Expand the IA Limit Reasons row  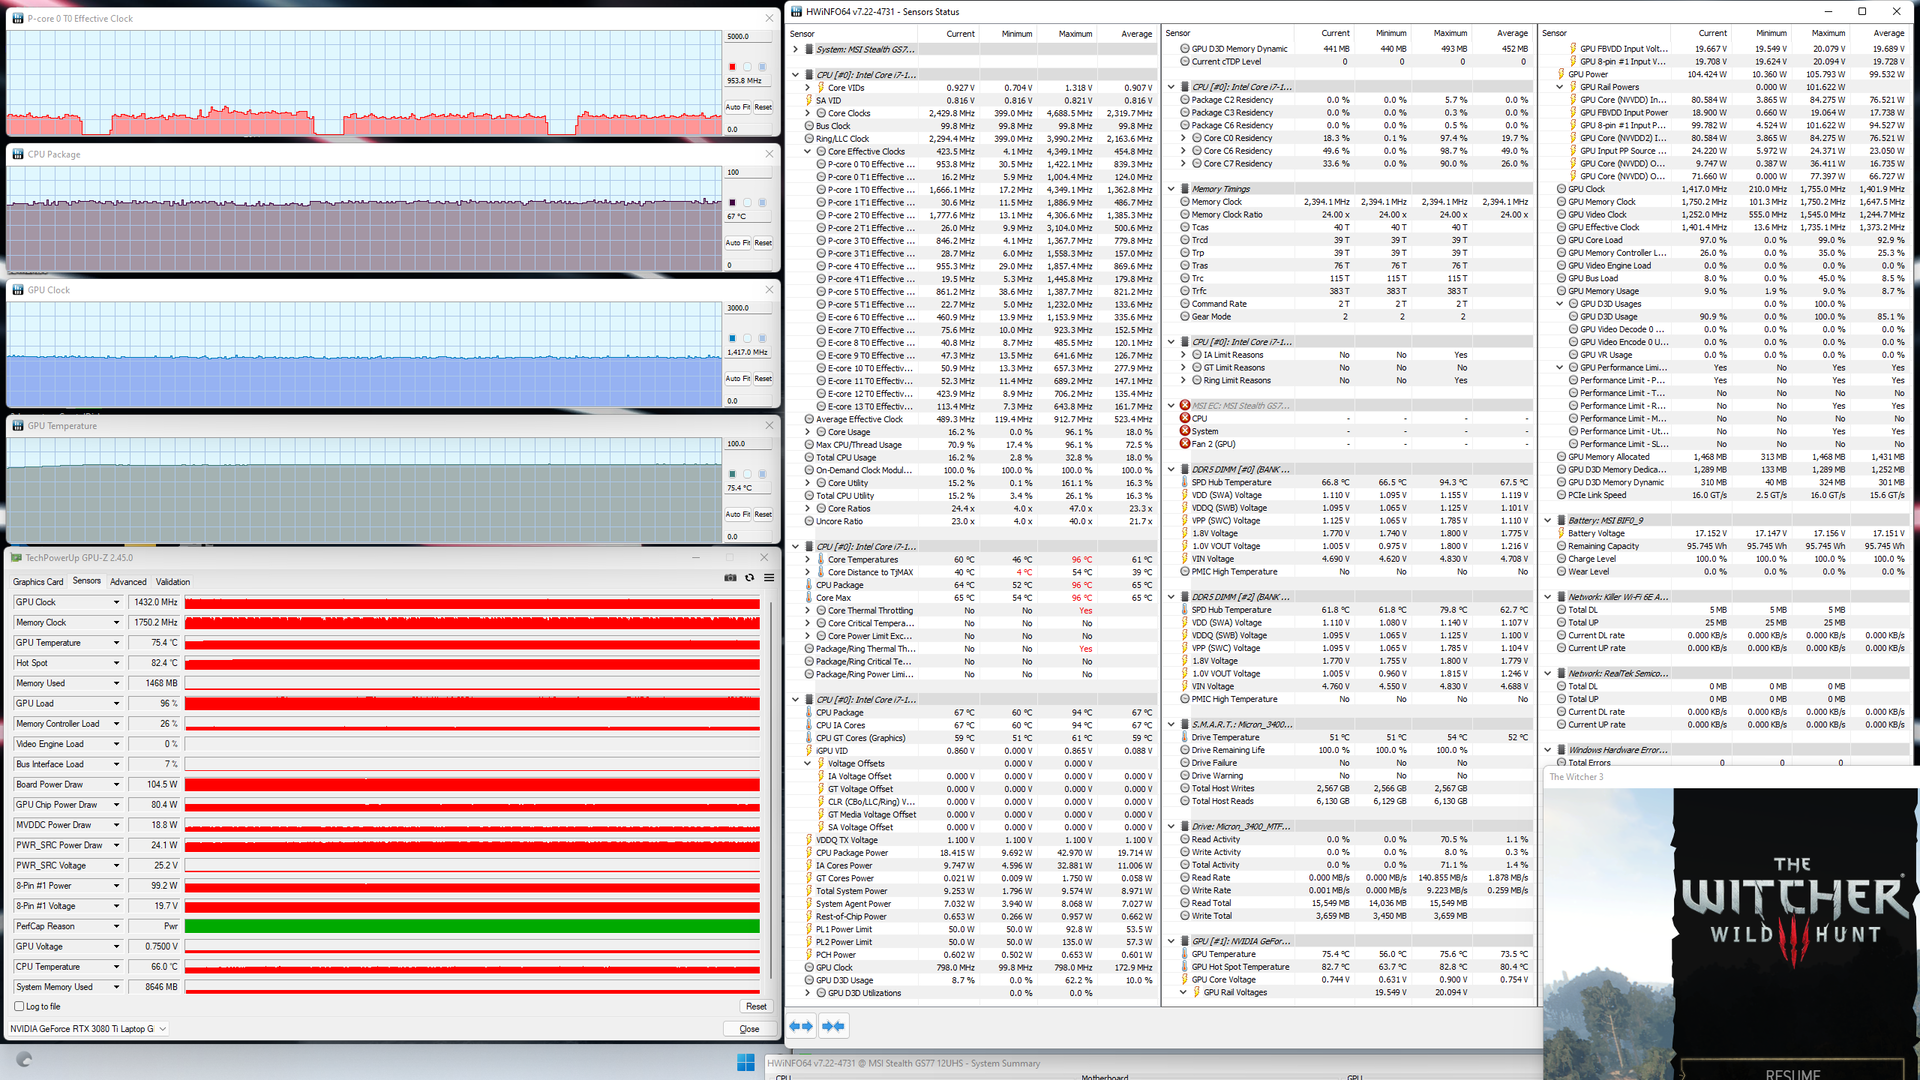[1183, 355]
